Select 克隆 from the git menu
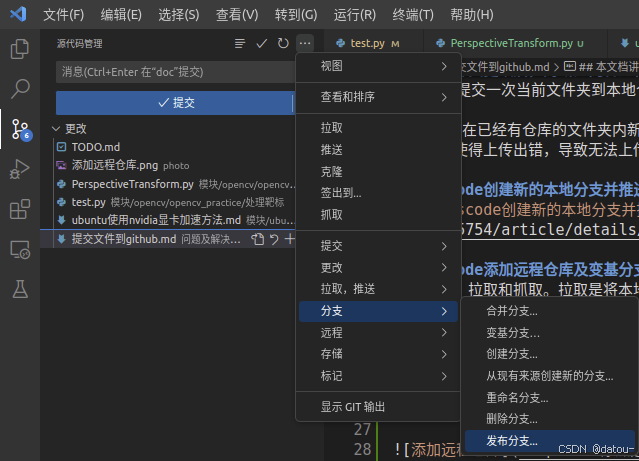The width and height of the screenshot is (639, 461). click(x=378, y=172)
